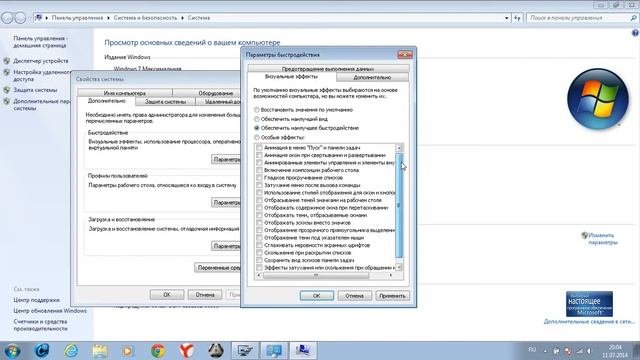Enable 'Скольжение при раскрытии списков' checkbox
This screenshot has height=360, width=640.
pyautogui.click(x=259, y=253)
